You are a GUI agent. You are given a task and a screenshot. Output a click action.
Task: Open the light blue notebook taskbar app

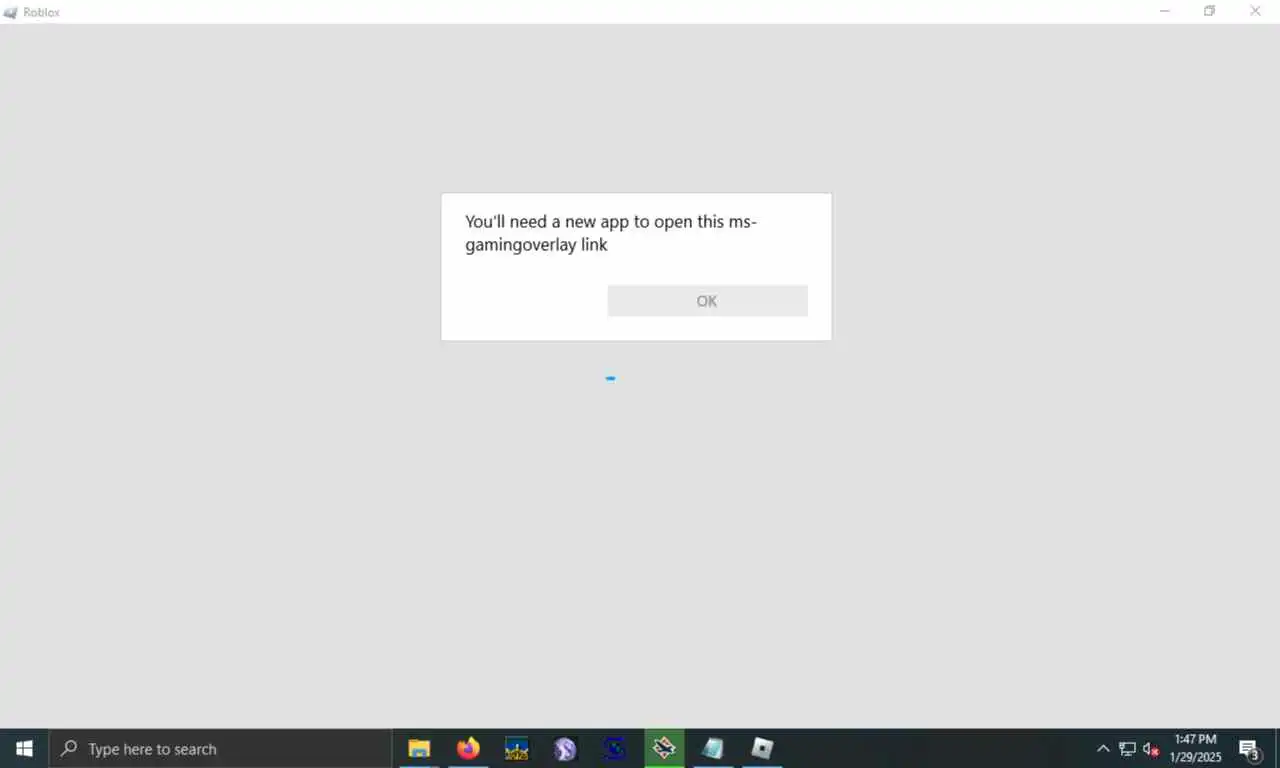pyautogui.click(x=713, y=748)
